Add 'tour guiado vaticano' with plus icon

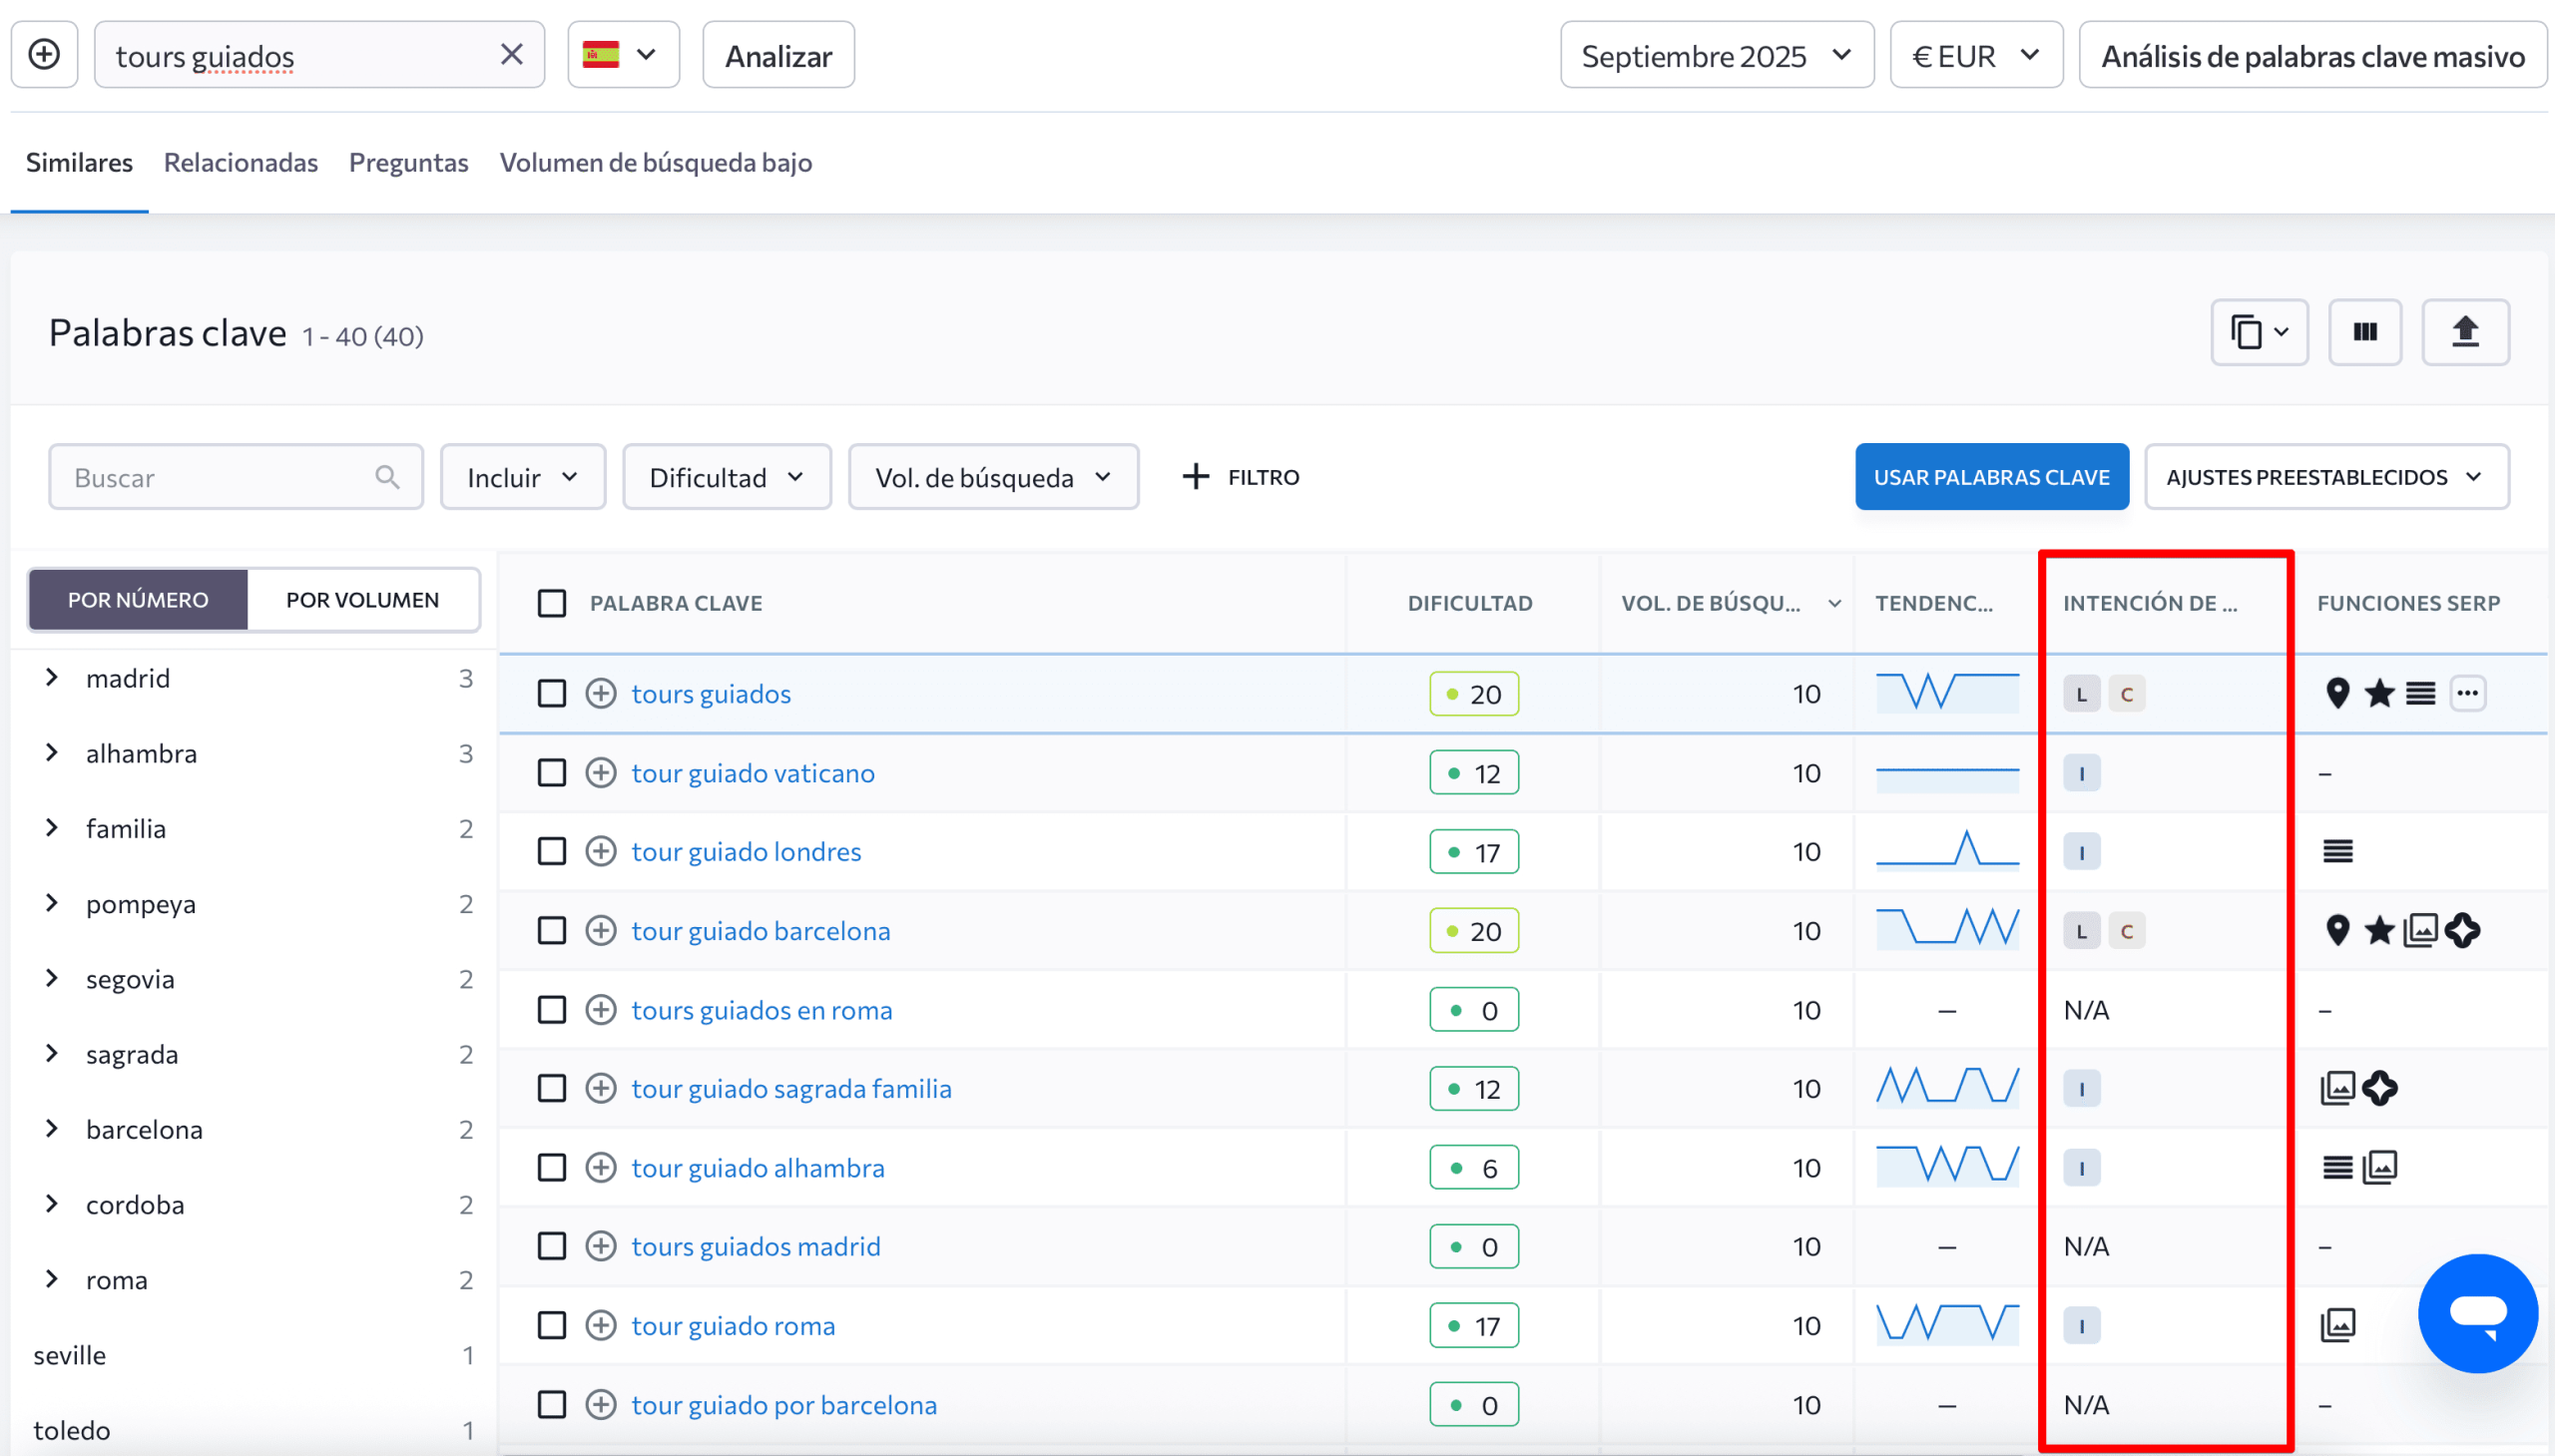[600, 773]
